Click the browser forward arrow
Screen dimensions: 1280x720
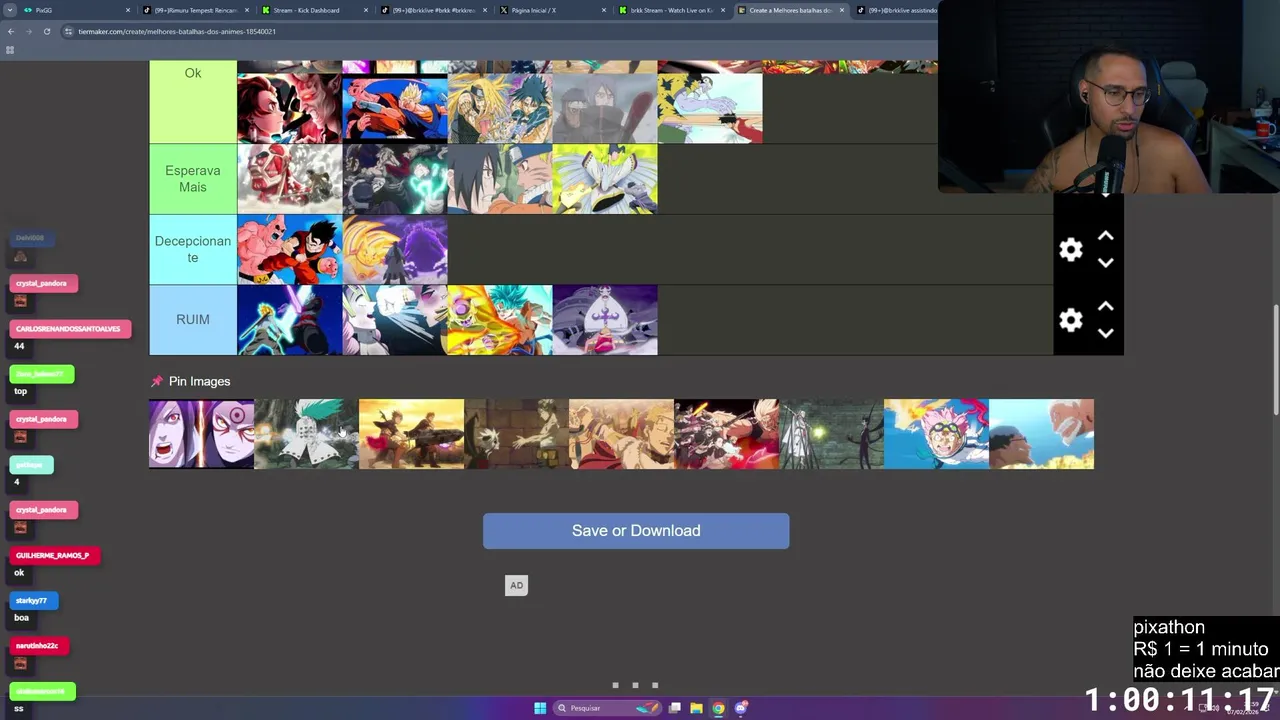(29, 31)
